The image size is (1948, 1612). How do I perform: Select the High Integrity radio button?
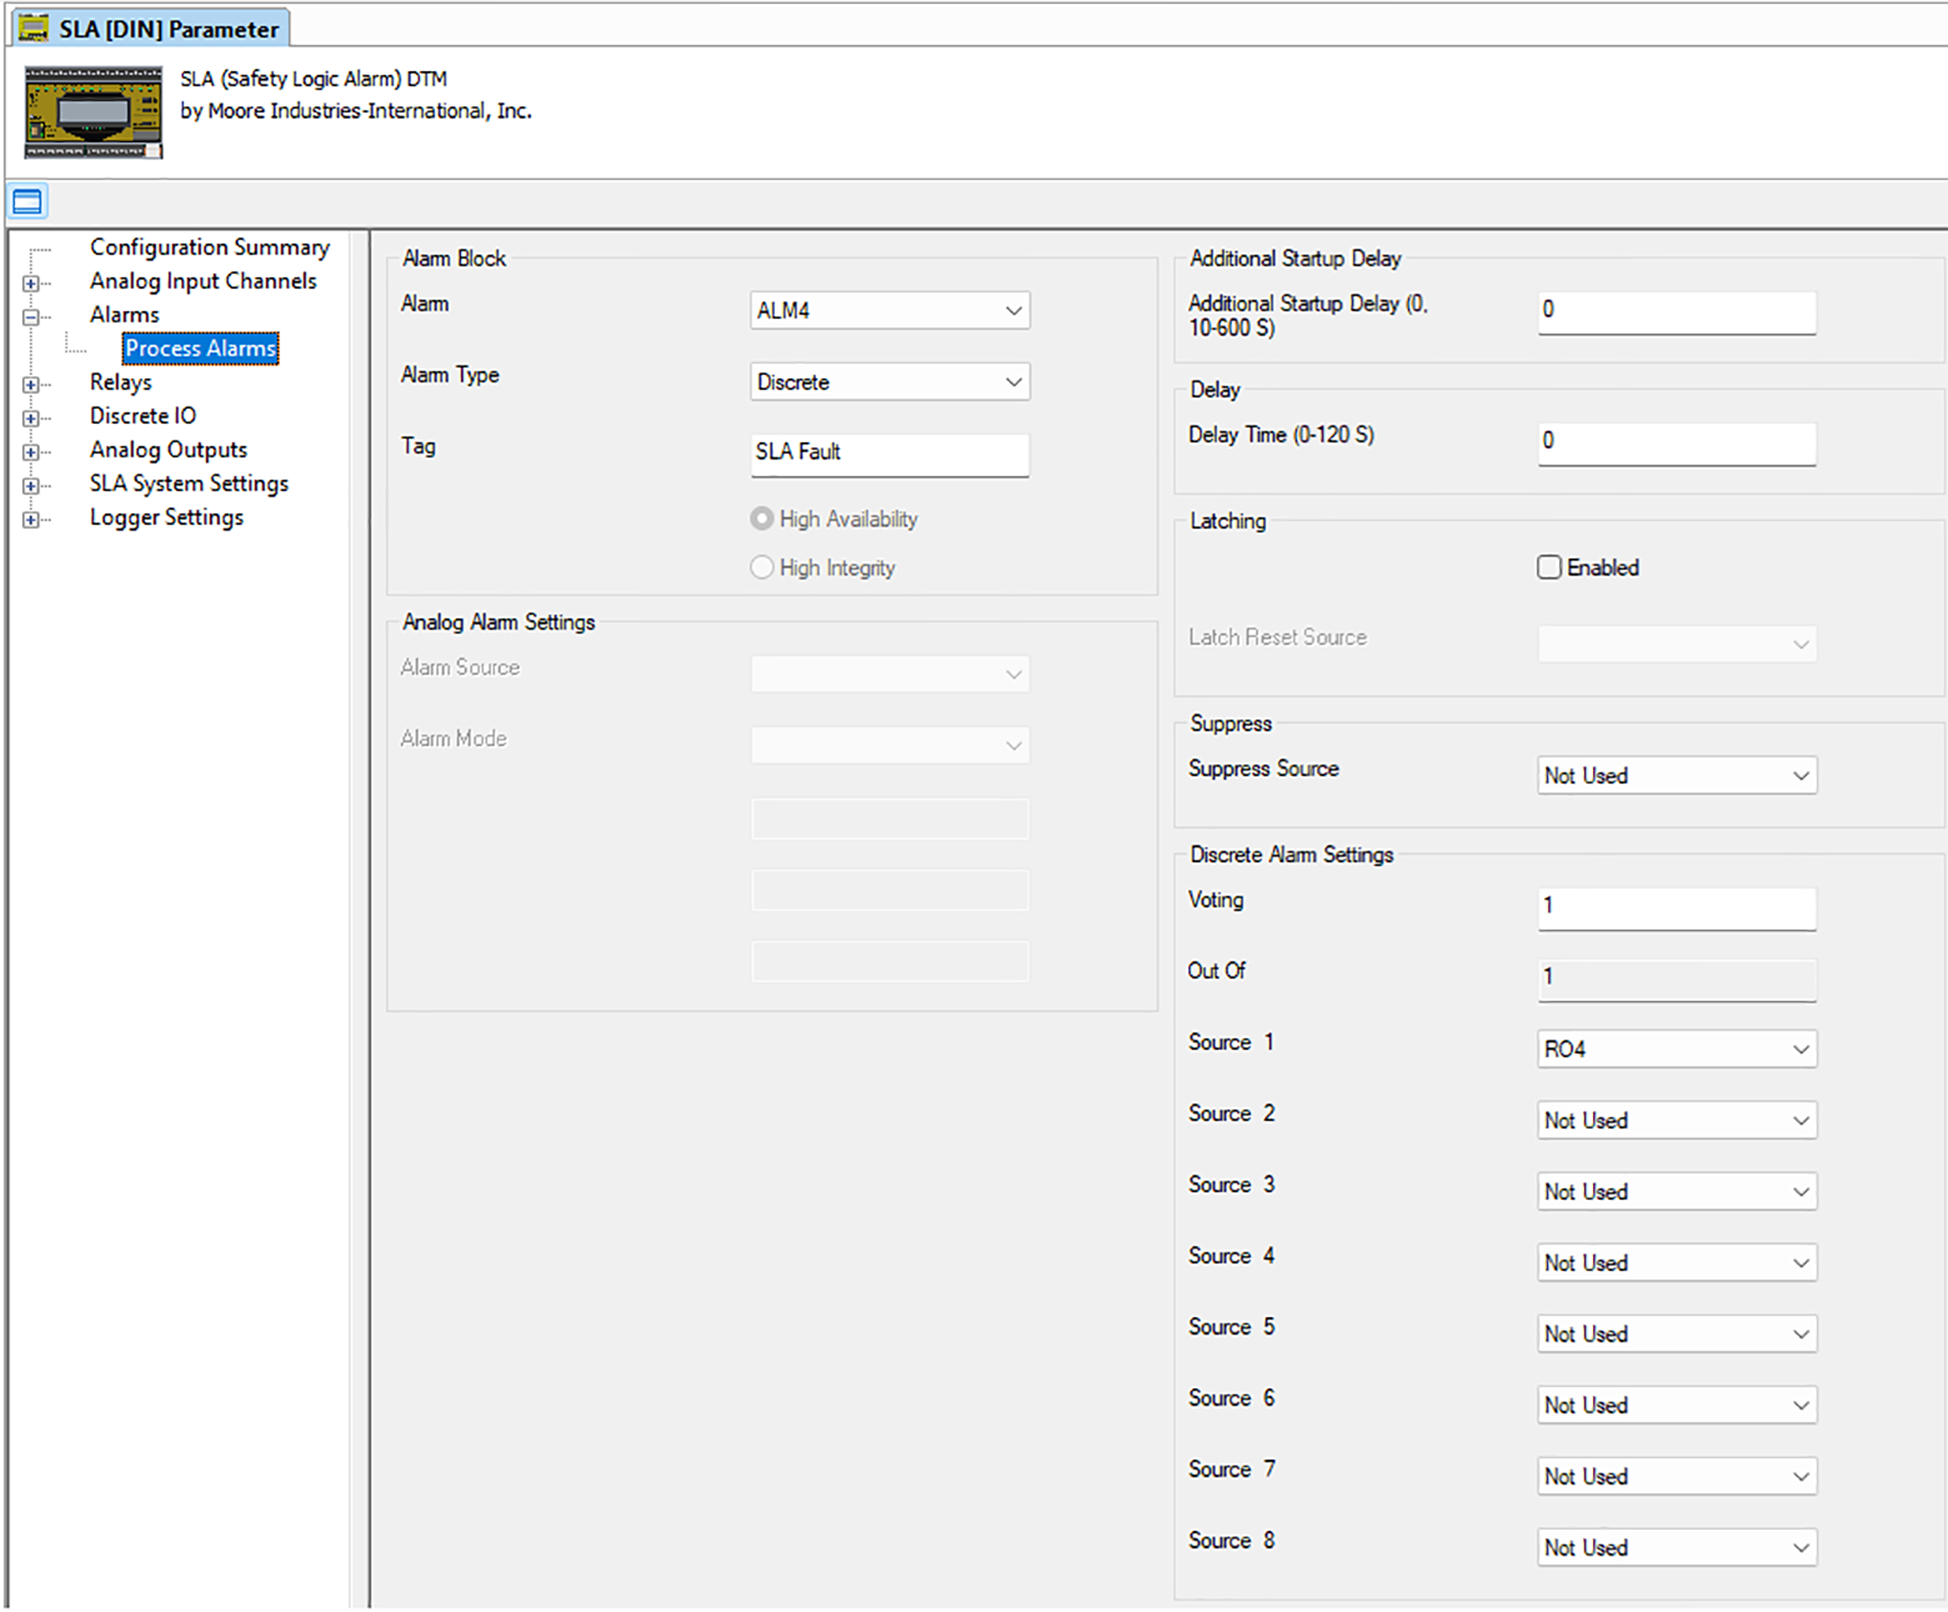pos(762,567)
